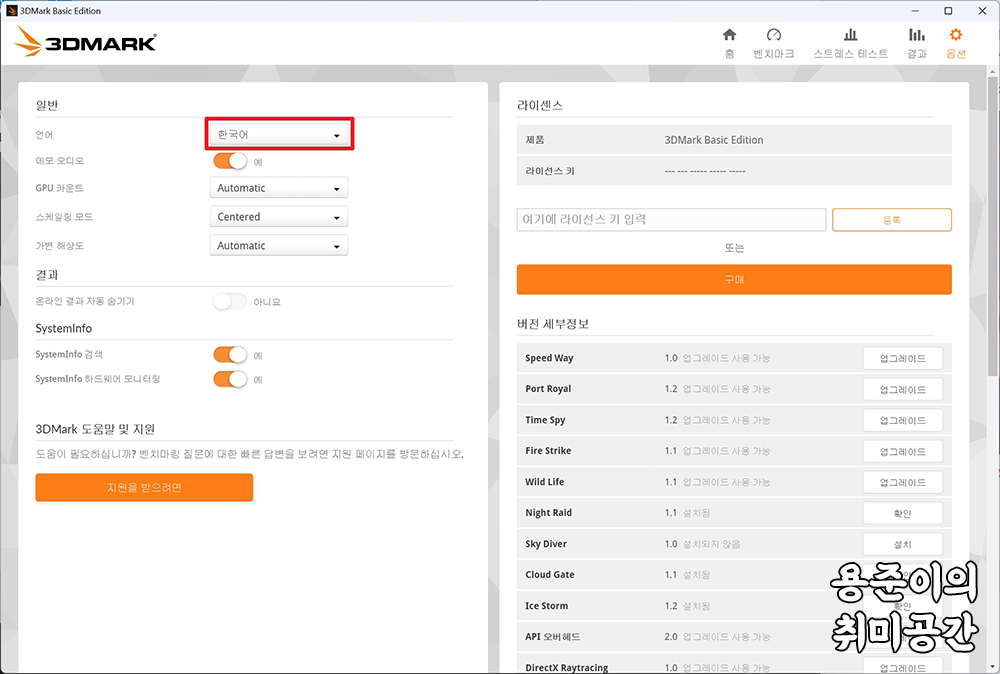Click product value 3DMark Basic Edition
This screenshot has height=674, width=1000.
point(714,140)
